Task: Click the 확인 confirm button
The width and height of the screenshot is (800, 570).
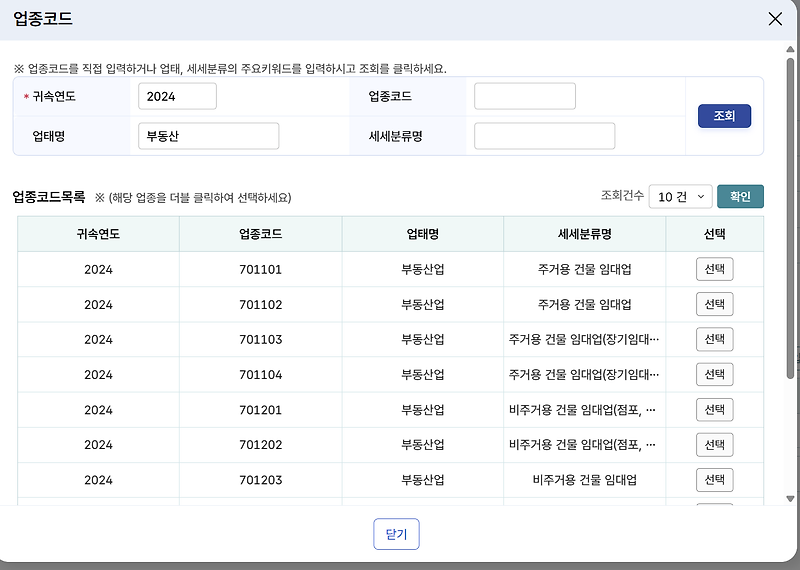Action: [740, 196]
